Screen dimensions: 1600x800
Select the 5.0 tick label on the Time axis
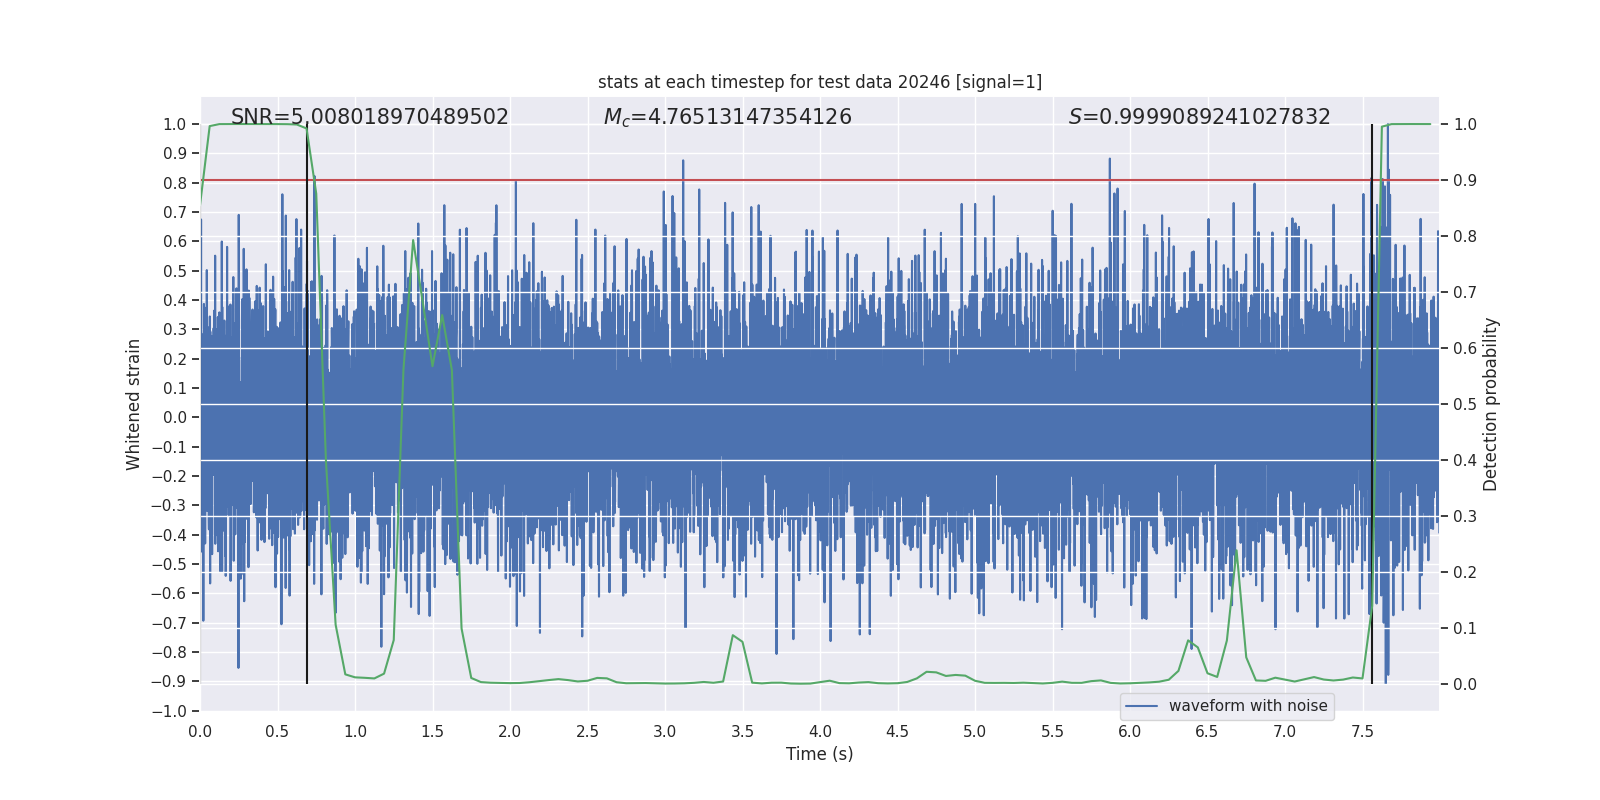point(975,731)
